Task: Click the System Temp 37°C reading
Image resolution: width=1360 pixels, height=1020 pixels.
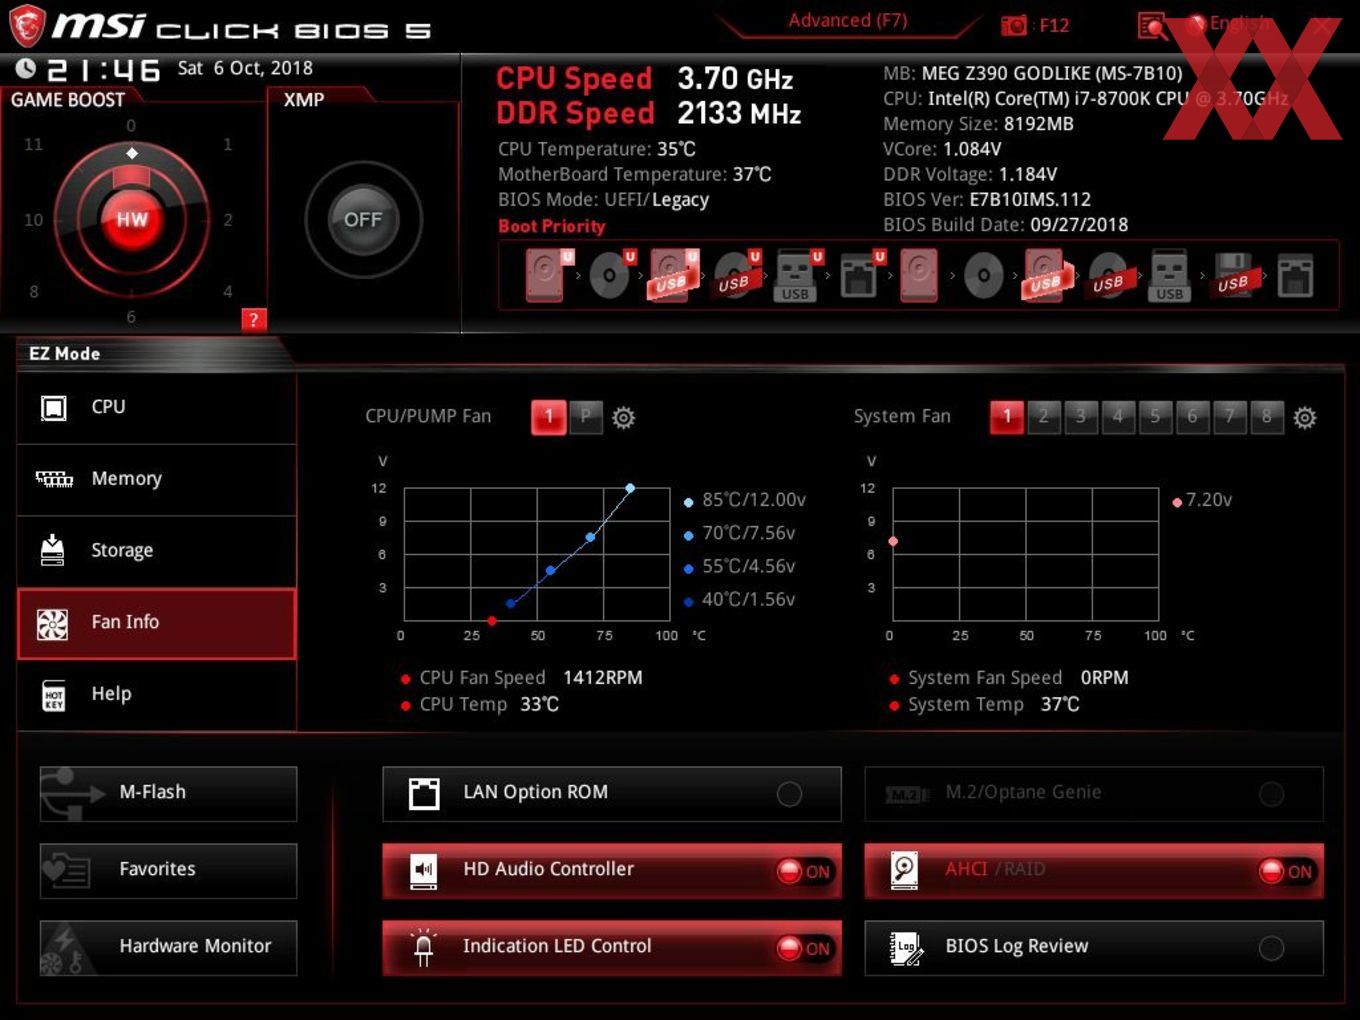Action: 1059,705
